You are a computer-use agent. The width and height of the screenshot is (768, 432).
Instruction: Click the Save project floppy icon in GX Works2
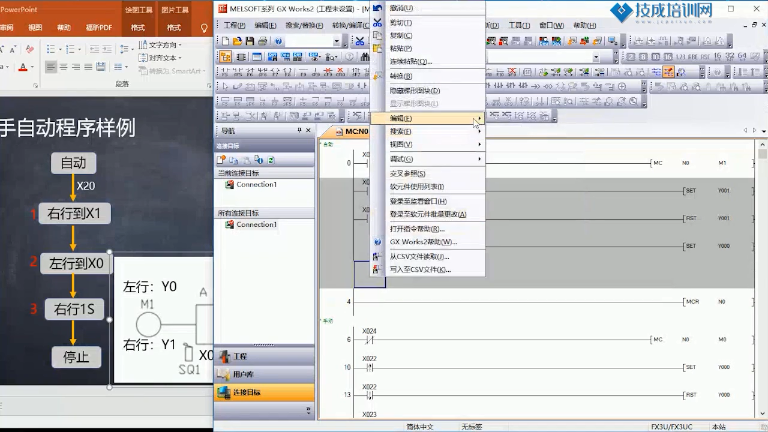[x=250, y=41]
